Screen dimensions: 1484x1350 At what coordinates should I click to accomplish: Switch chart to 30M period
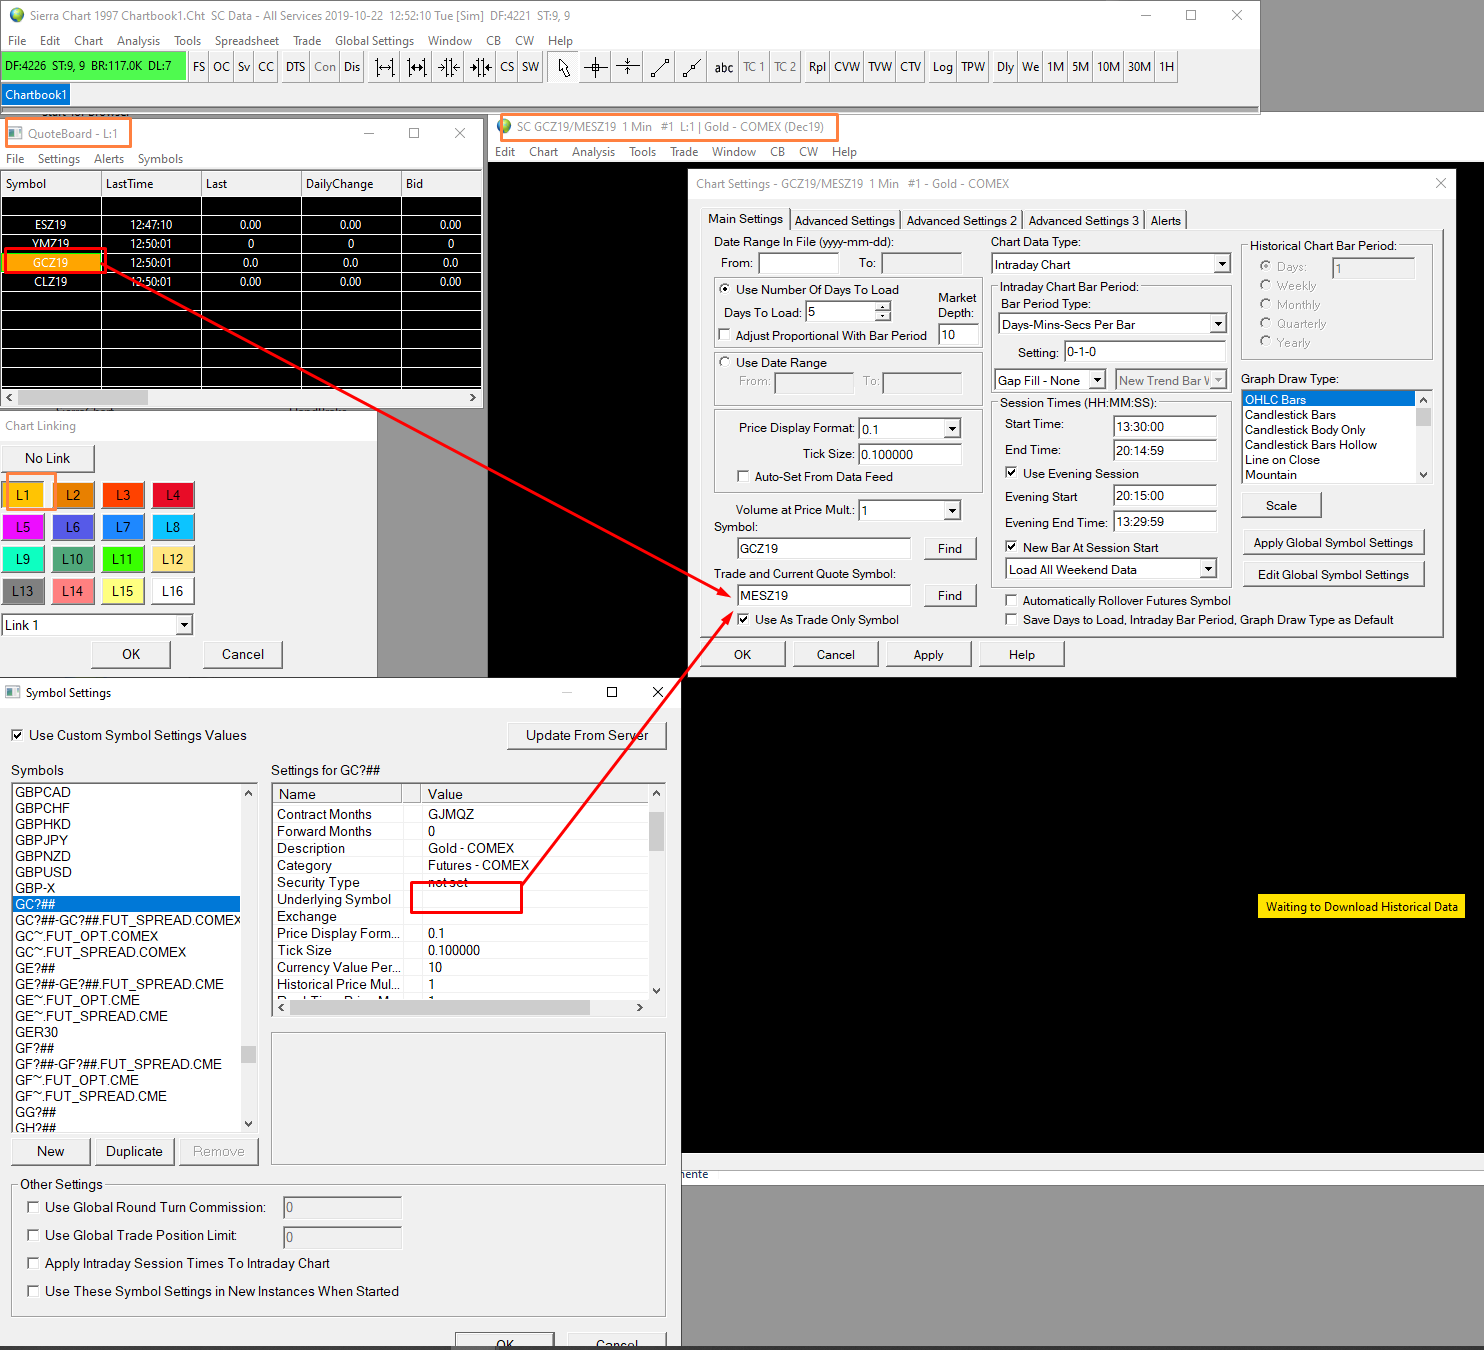1140,67
